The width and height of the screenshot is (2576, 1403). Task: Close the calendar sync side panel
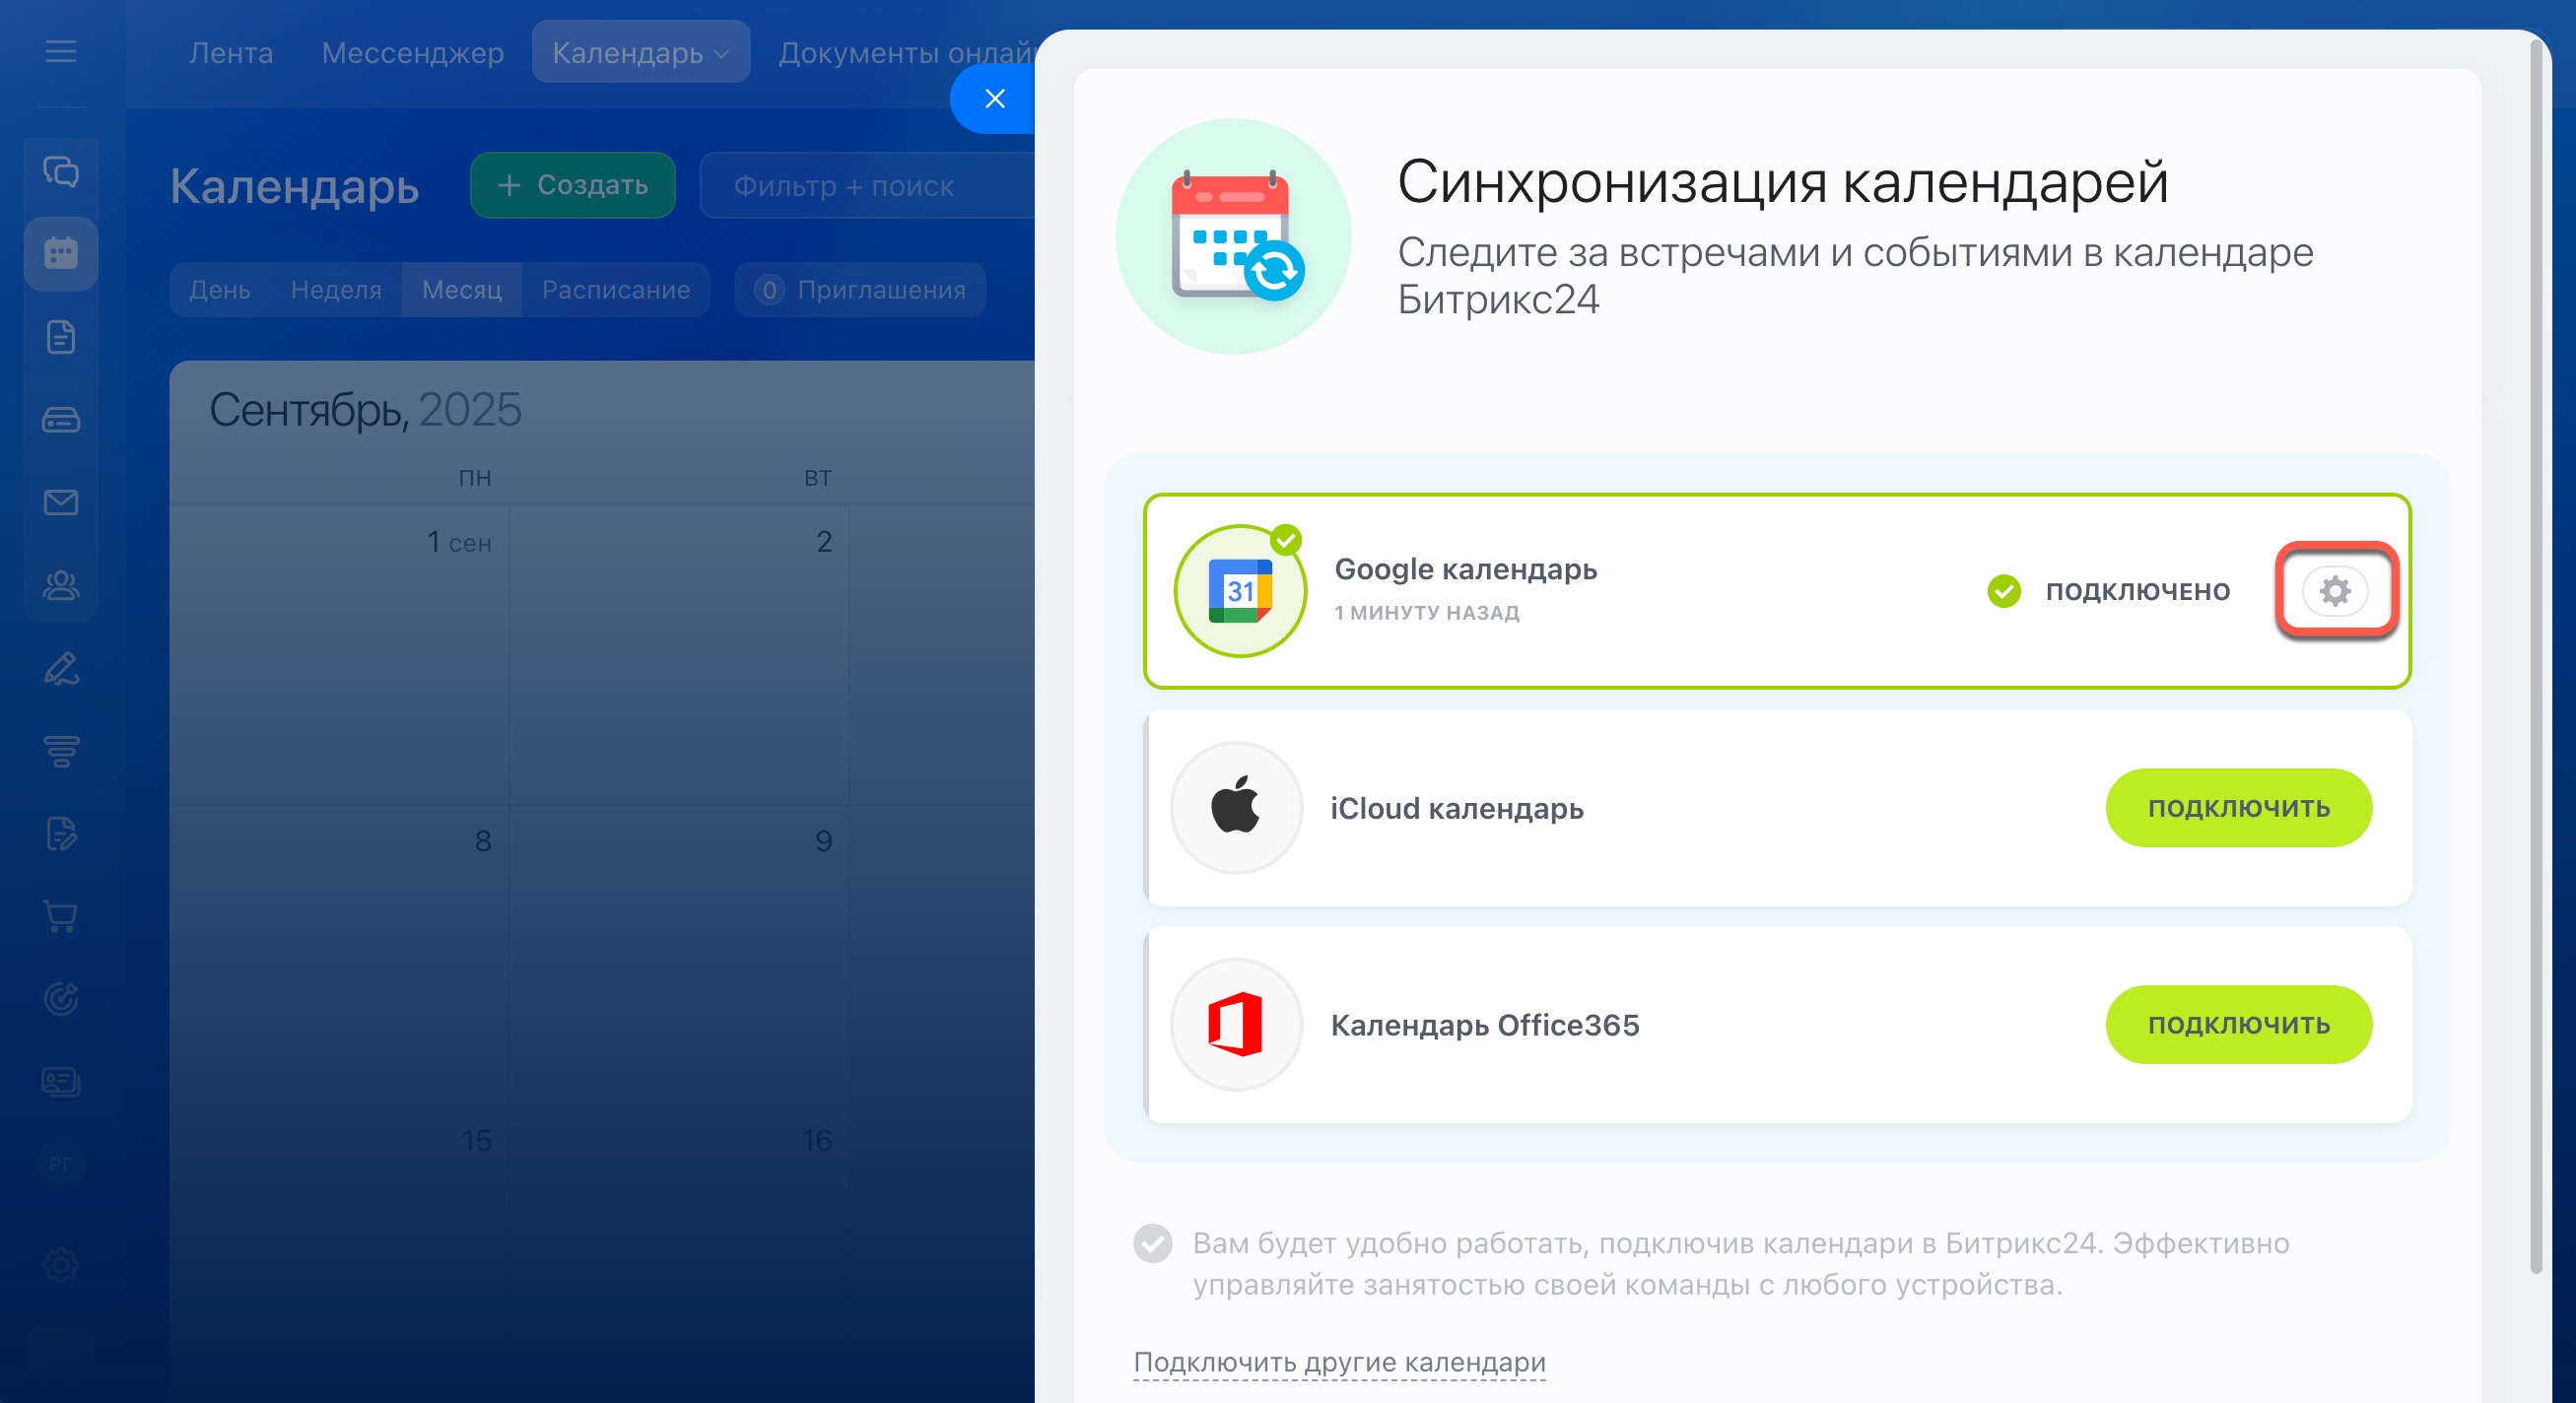point(994,98)
